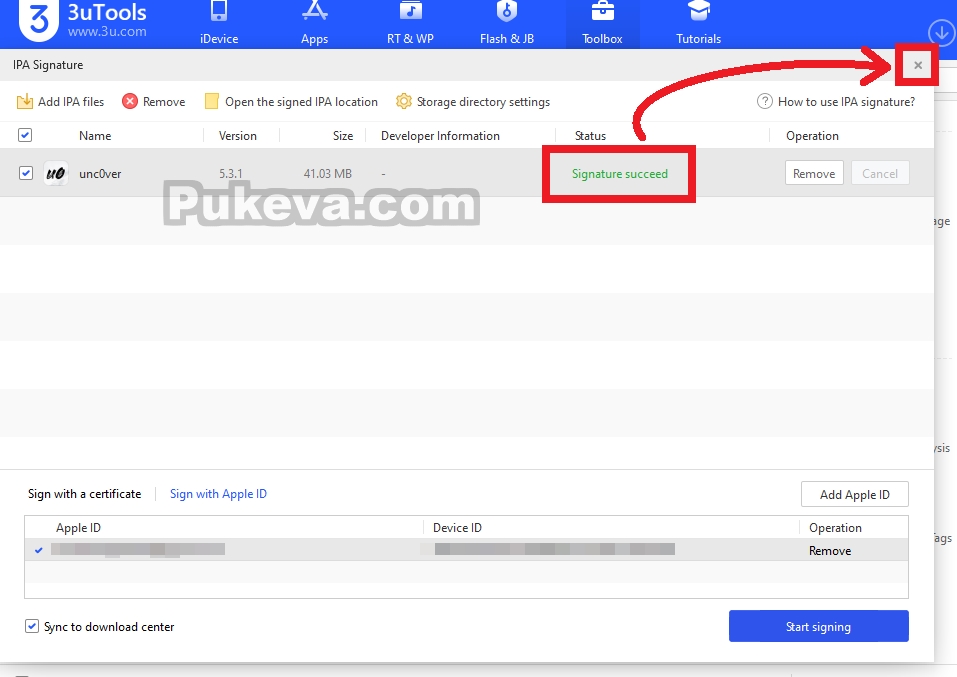This screenshot has width=957, height=677.
Task: Open the Apps tab
Action: pyautogui.click(x=314, y=24)
